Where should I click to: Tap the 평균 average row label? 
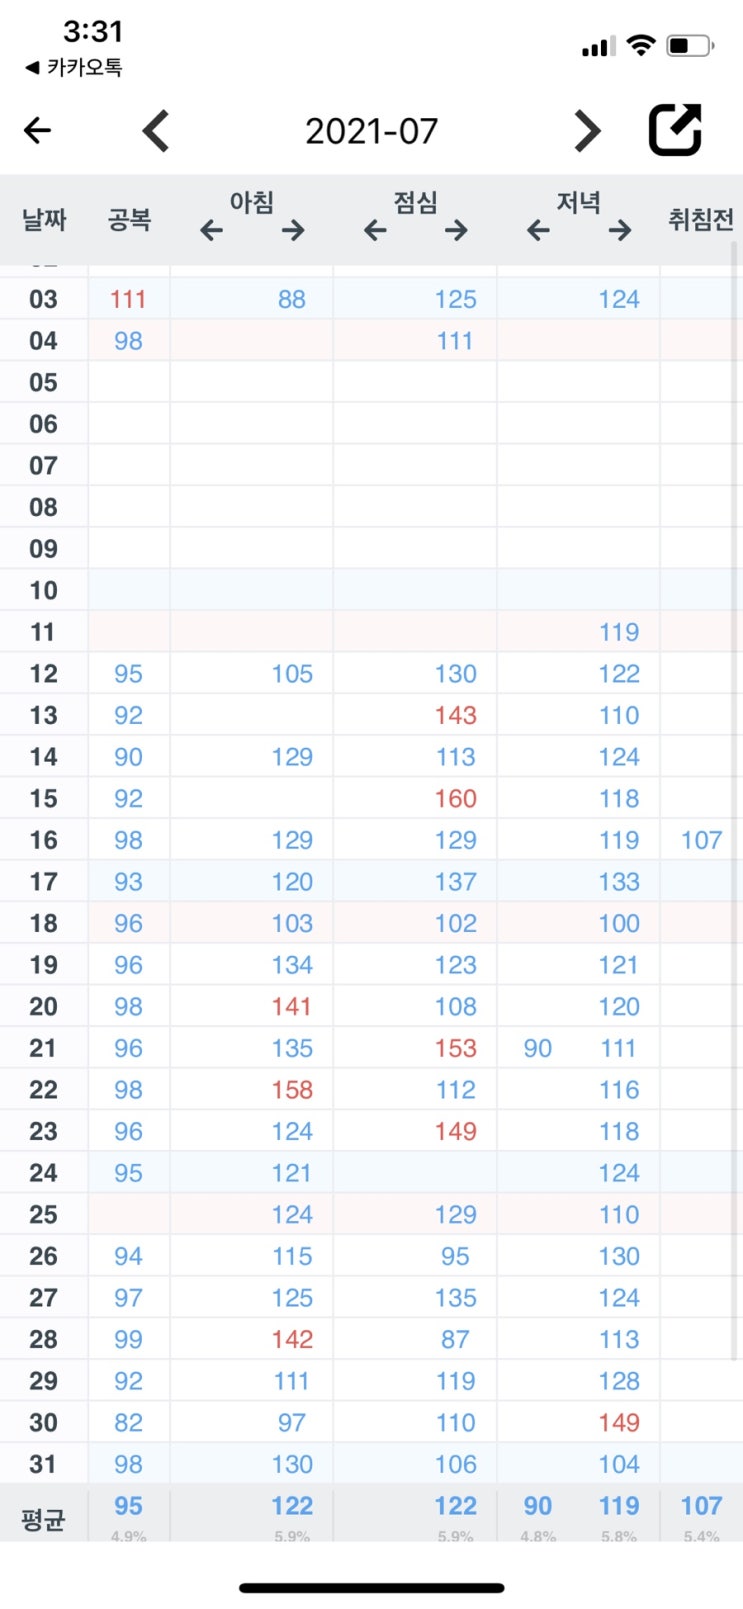click(43, 1520)
